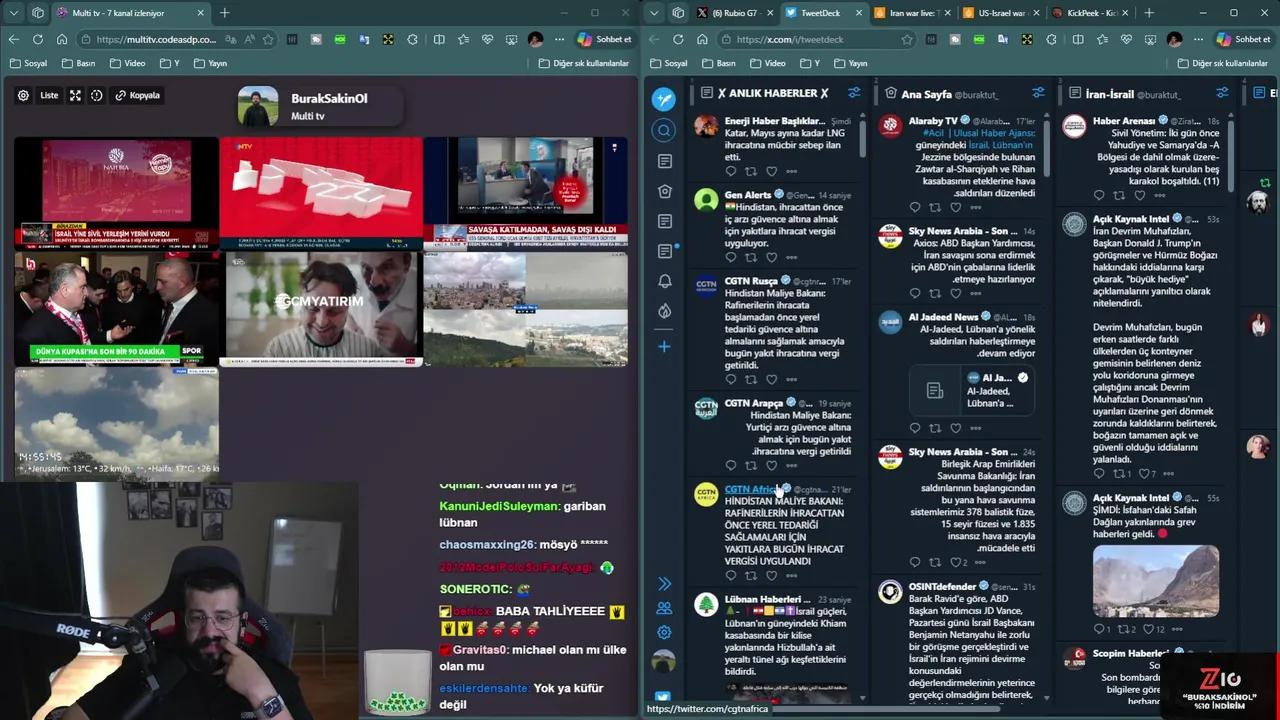Click the x.com address bar in right window
This screenshot has width=1280, height=720.
pos(818,39)
